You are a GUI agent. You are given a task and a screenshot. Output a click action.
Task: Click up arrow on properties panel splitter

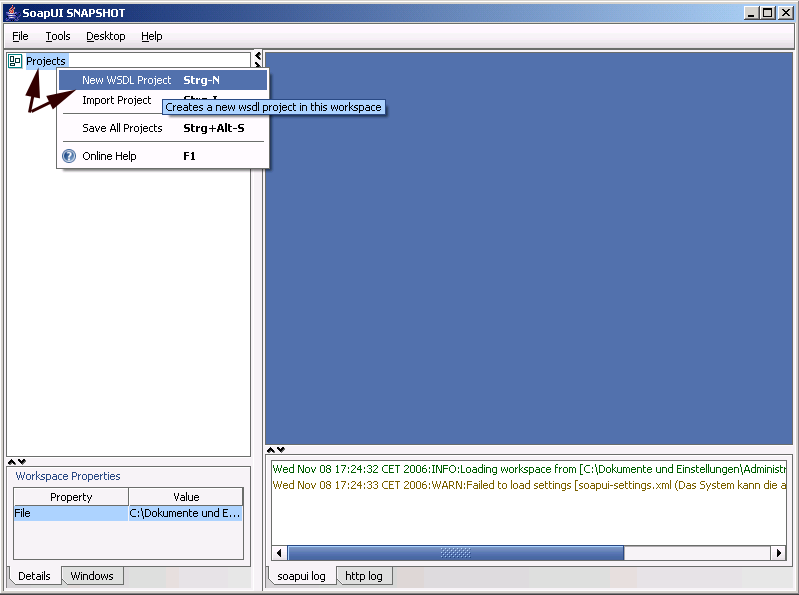12,462
